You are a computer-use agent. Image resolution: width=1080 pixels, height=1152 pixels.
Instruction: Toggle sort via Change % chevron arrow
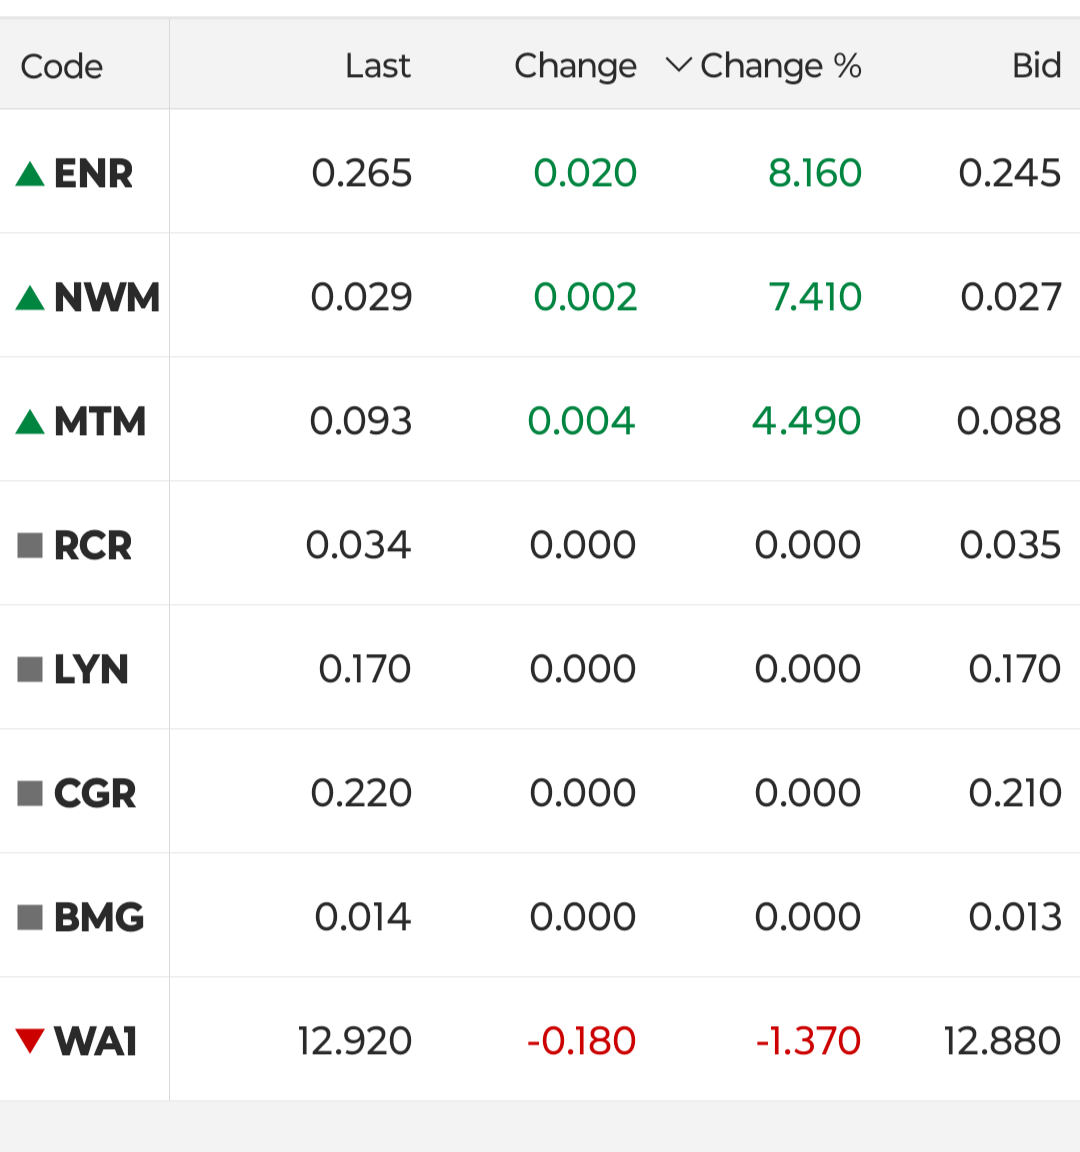coord(678,65)
